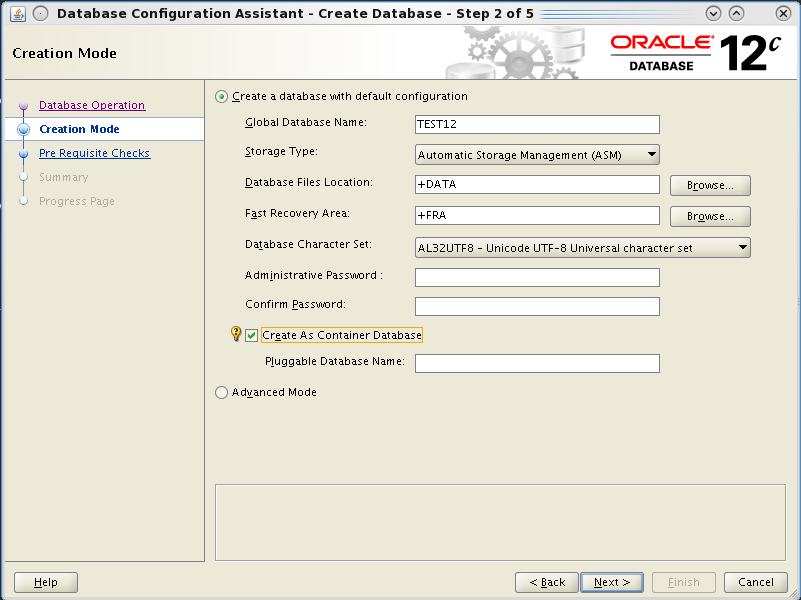
Task: Focus the Global Database Name field
Action: tap(537, 125)
